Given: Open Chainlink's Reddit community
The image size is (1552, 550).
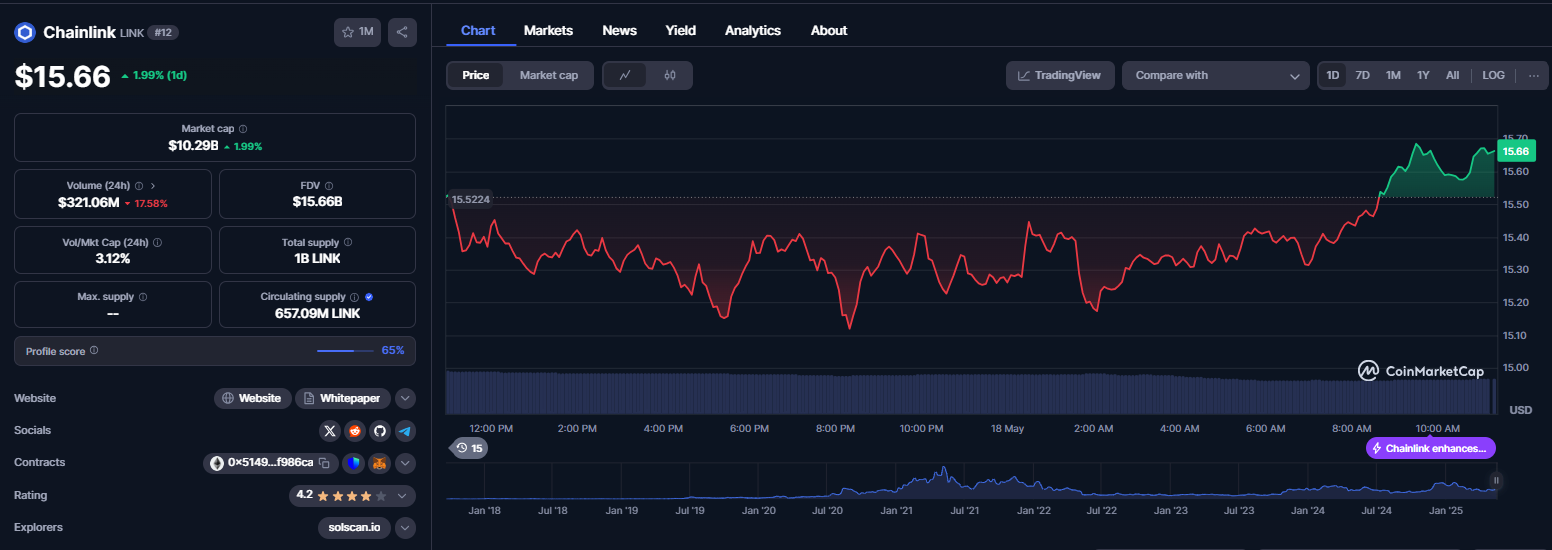Looking at the screenshot, I should (x=355, y=431).
